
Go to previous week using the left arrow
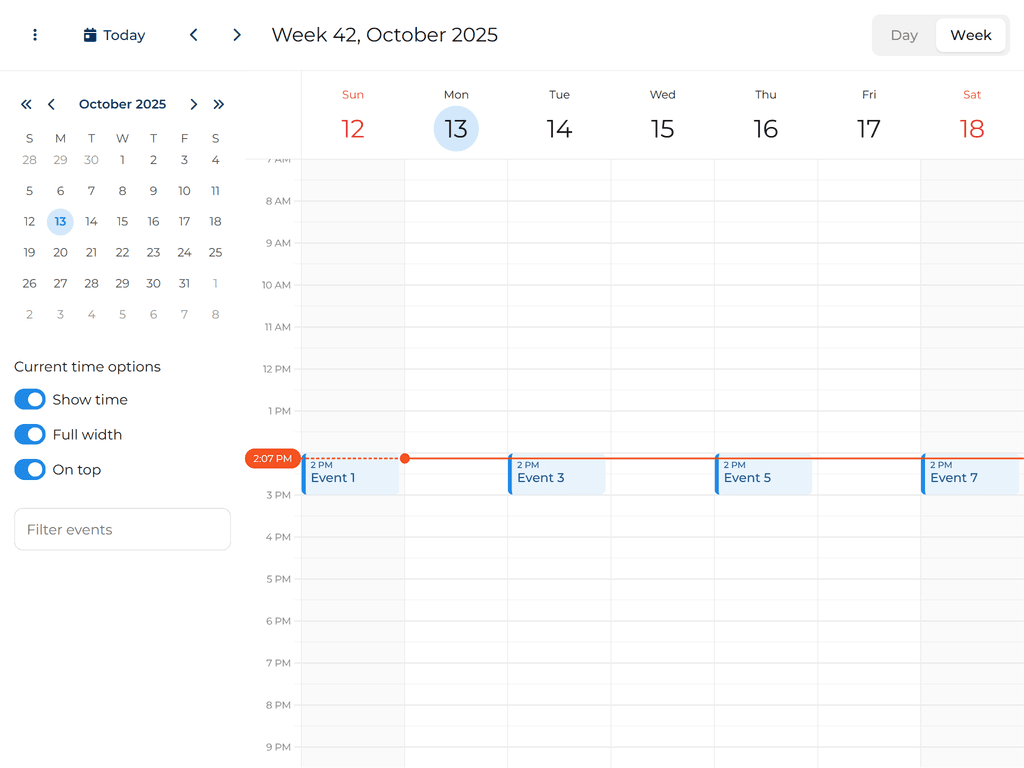point(193,35)
